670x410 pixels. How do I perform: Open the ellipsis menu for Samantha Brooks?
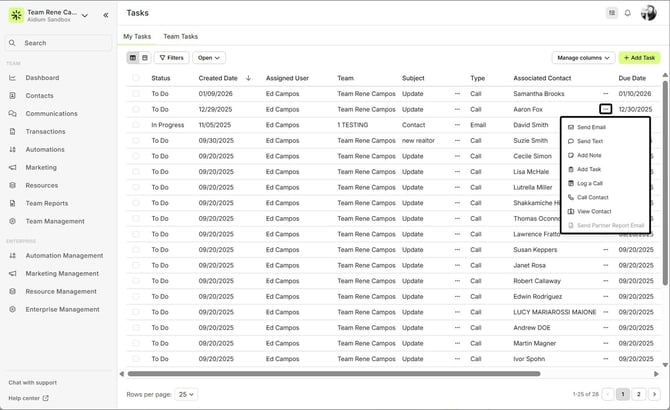(x=605, y=93)
